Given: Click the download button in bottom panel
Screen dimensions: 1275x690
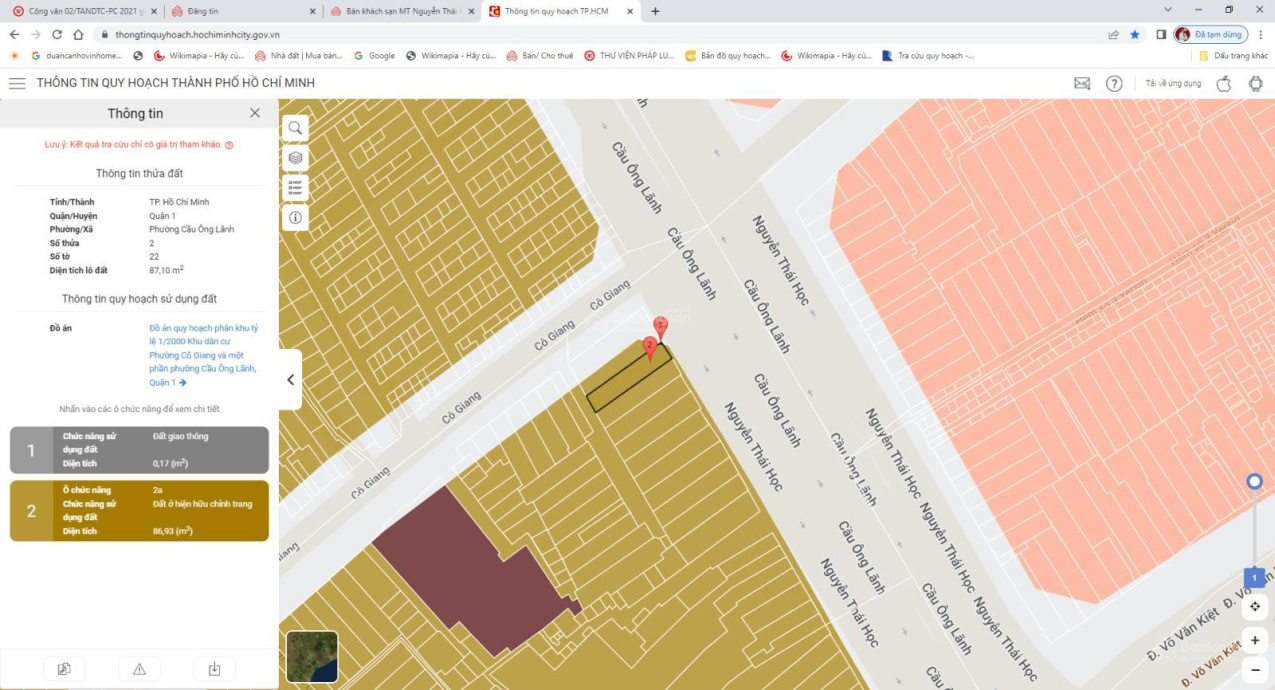Looking at the screenshot, I should pos(214,669).
